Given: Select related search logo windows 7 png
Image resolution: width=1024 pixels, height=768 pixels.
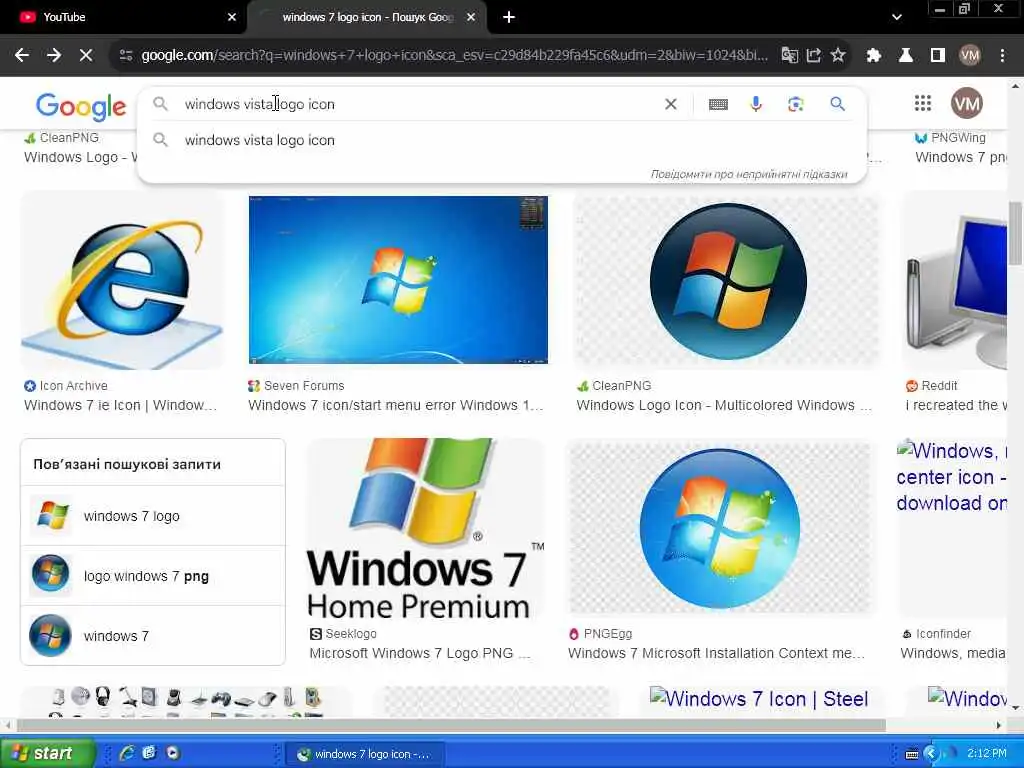Looking at the screenshot, I should click(x=153, y=576).
